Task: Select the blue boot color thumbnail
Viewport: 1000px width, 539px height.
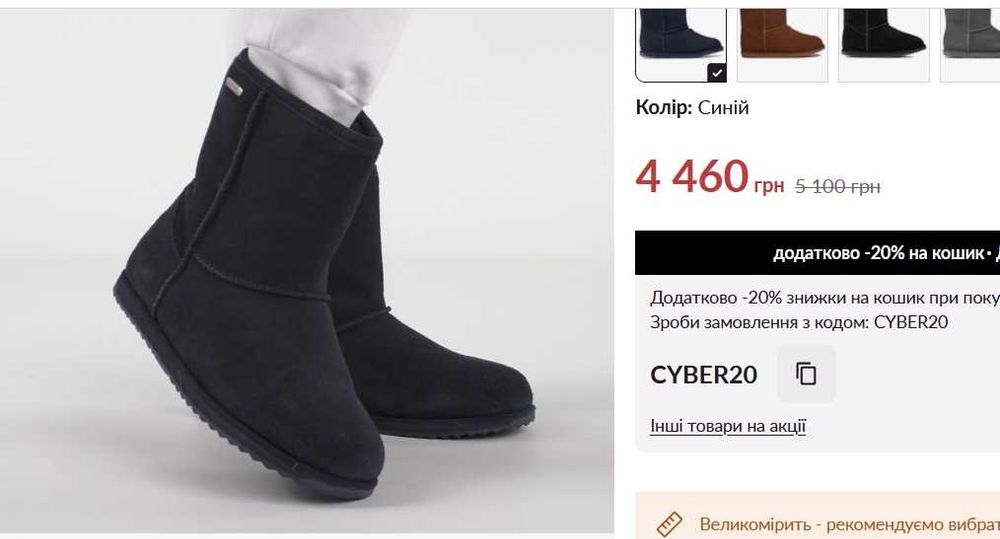Action: [680, 45]
